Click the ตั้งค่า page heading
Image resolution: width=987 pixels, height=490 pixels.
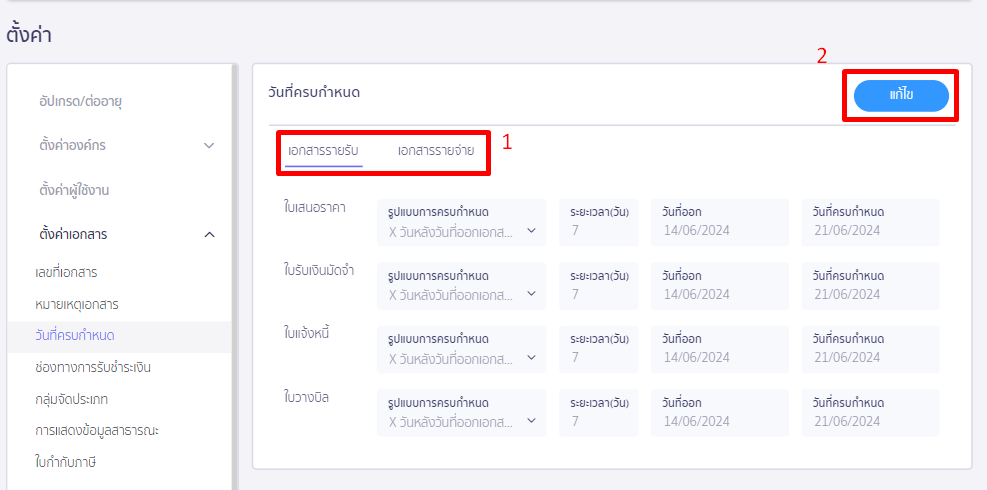tap(29, 35)
